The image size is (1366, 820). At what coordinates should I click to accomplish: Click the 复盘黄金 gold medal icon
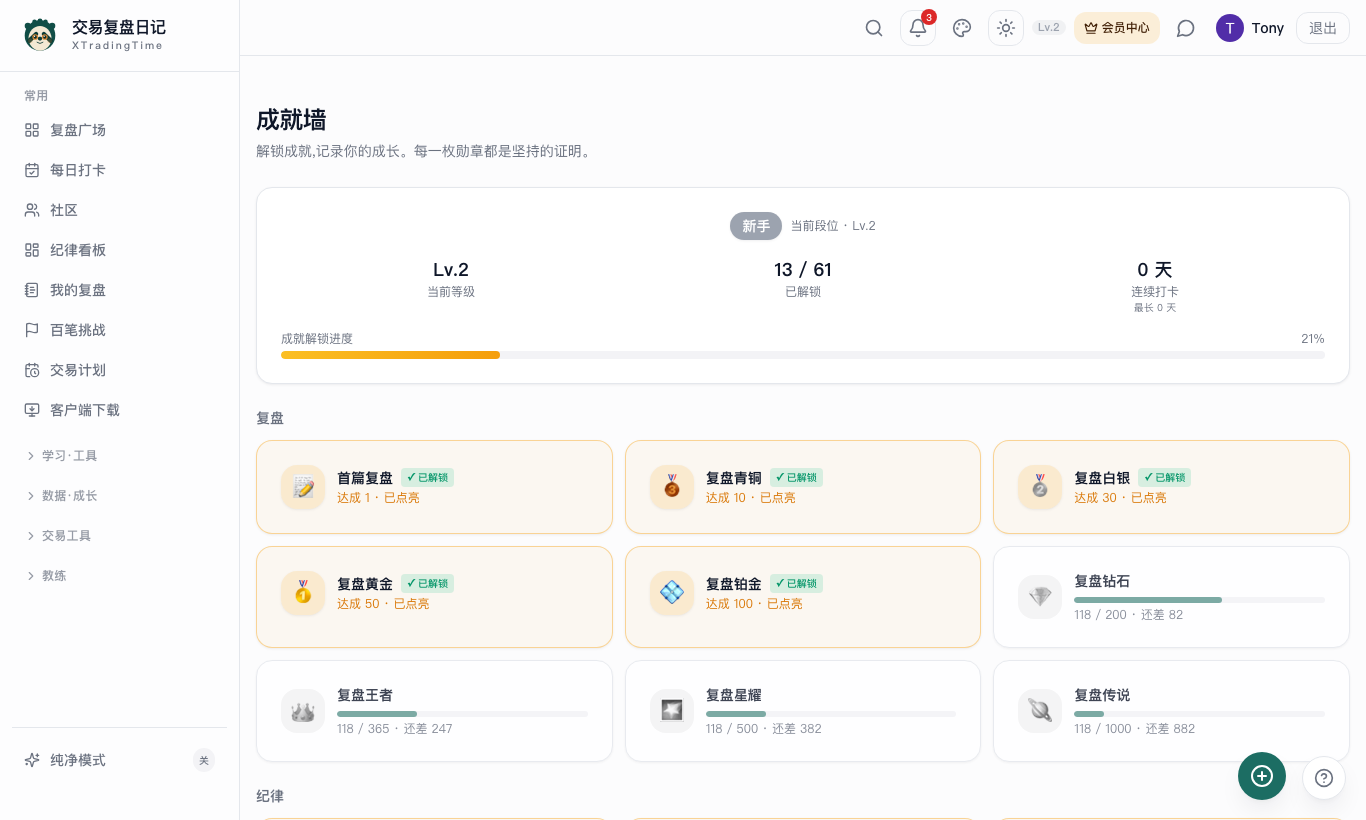pos(303,593)
